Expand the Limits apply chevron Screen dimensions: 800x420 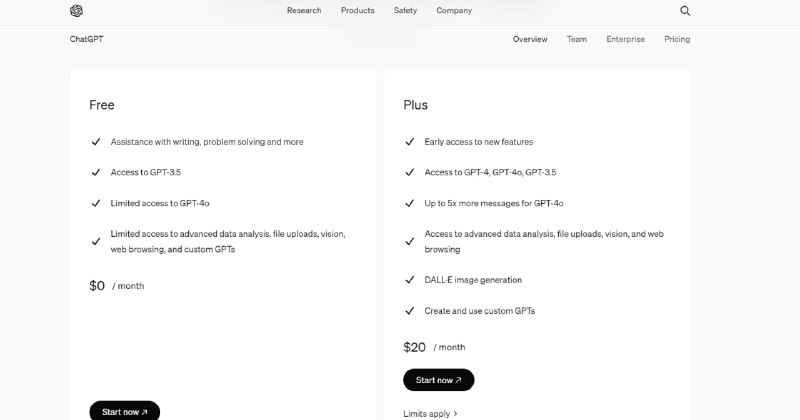[456, 413]
